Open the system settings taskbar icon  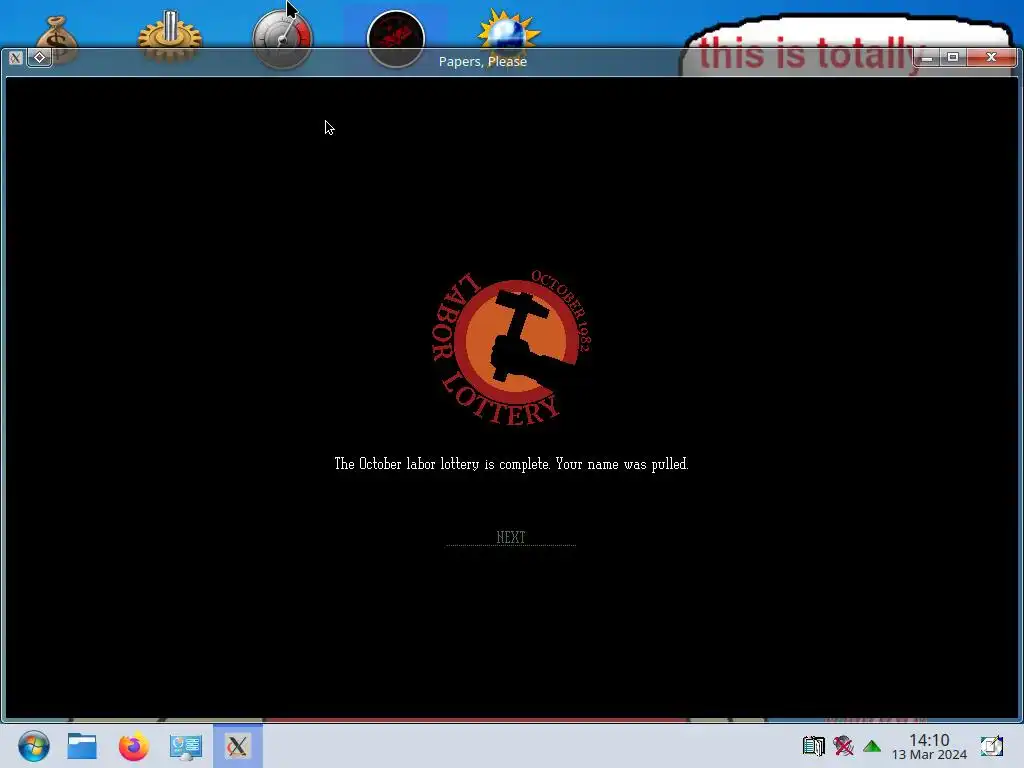pyautogui.click(x=185, y=746)
